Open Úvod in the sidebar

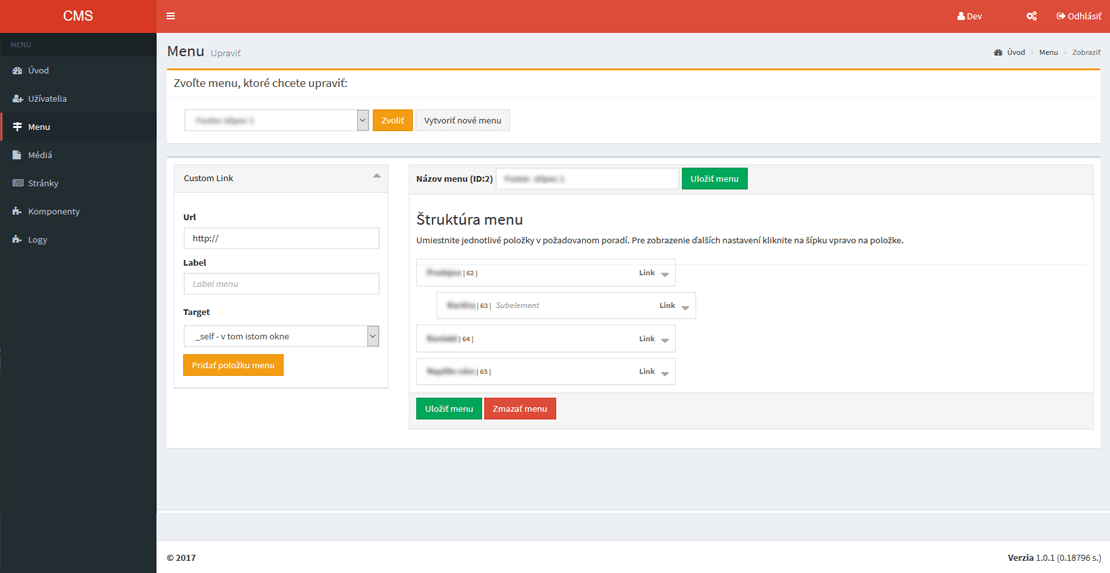pyautogui.click(x=78, y=70)
